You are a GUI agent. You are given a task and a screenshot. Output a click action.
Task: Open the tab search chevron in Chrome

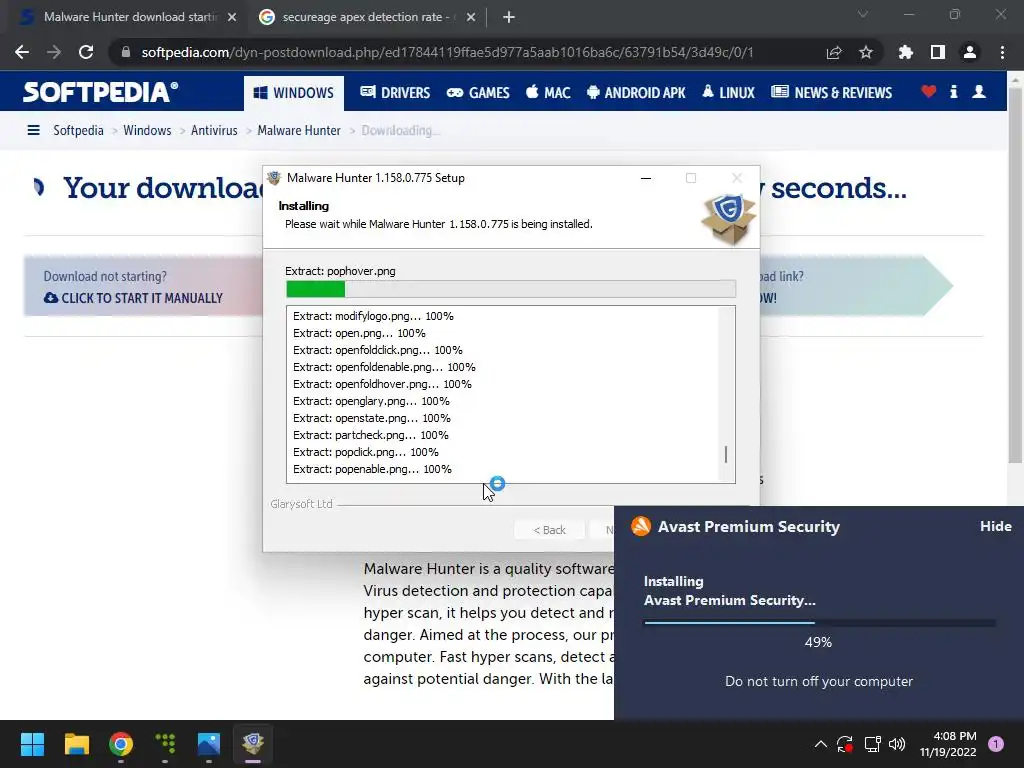pos(863,14)
